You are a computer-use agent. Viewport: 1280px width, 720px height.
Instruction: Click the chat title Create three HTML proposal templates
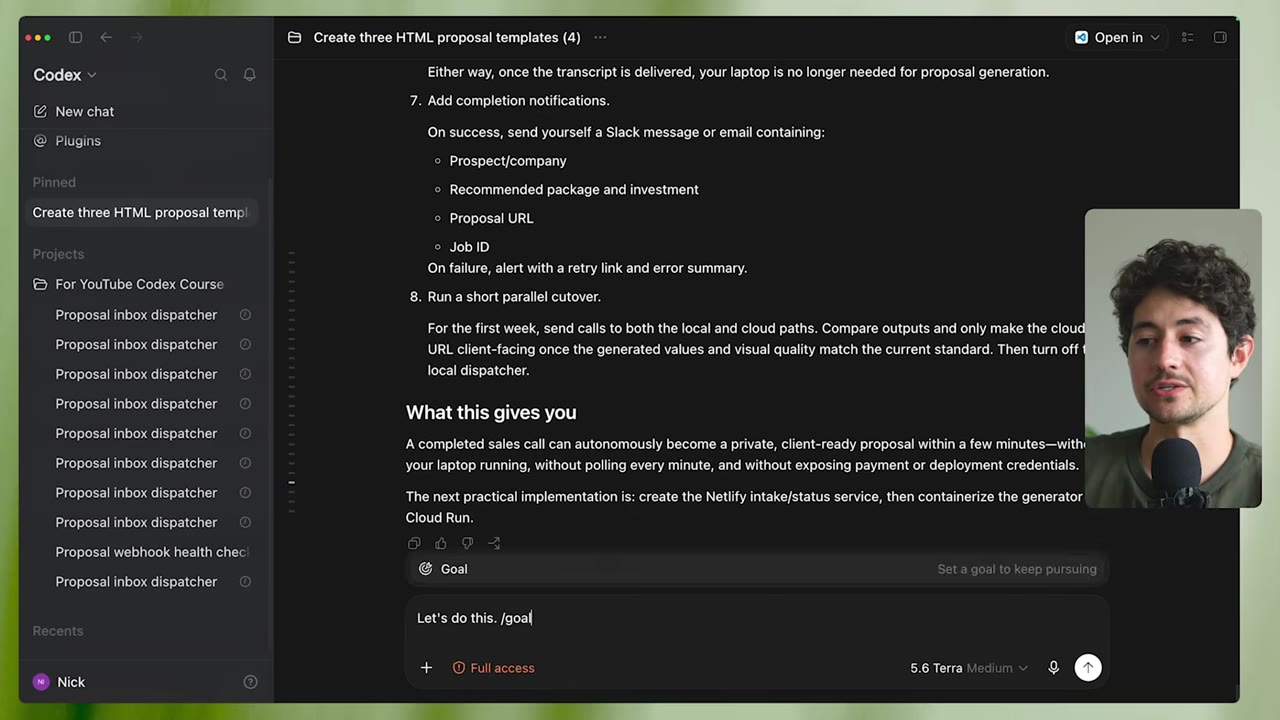tap(447, 37)
